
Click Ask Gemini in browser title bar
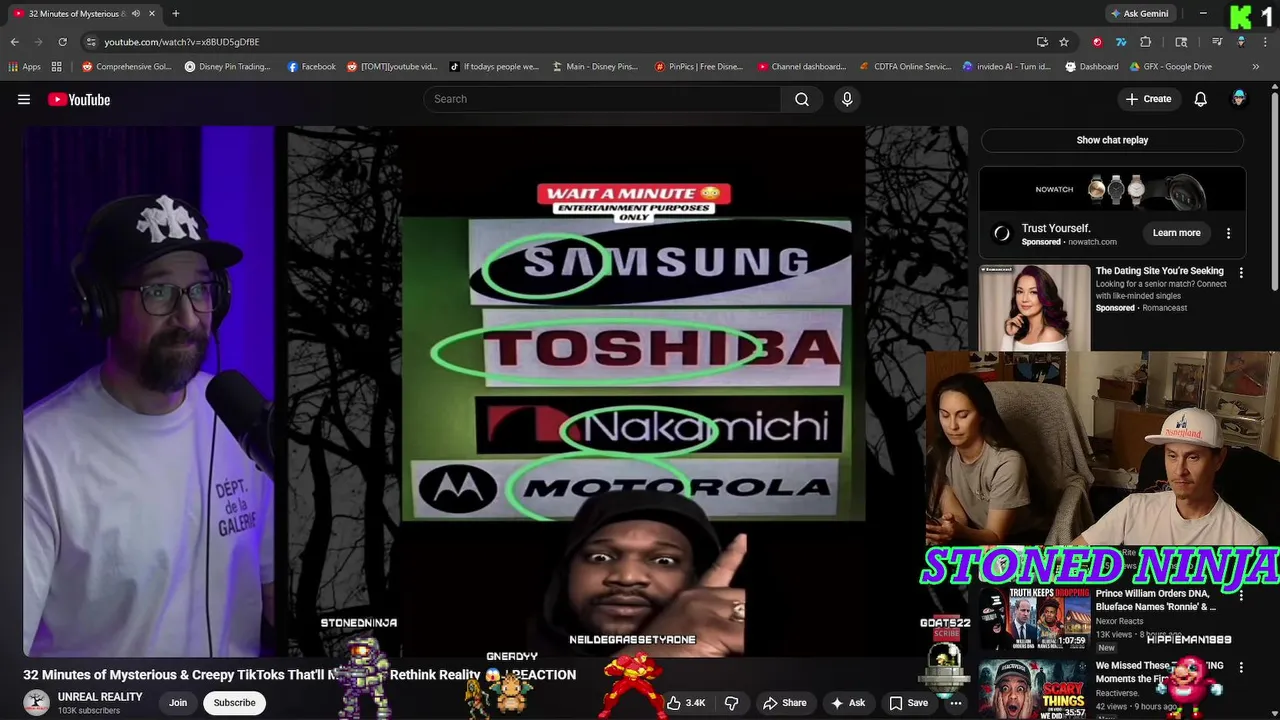pyautogui.click(x=1139, y=14)
